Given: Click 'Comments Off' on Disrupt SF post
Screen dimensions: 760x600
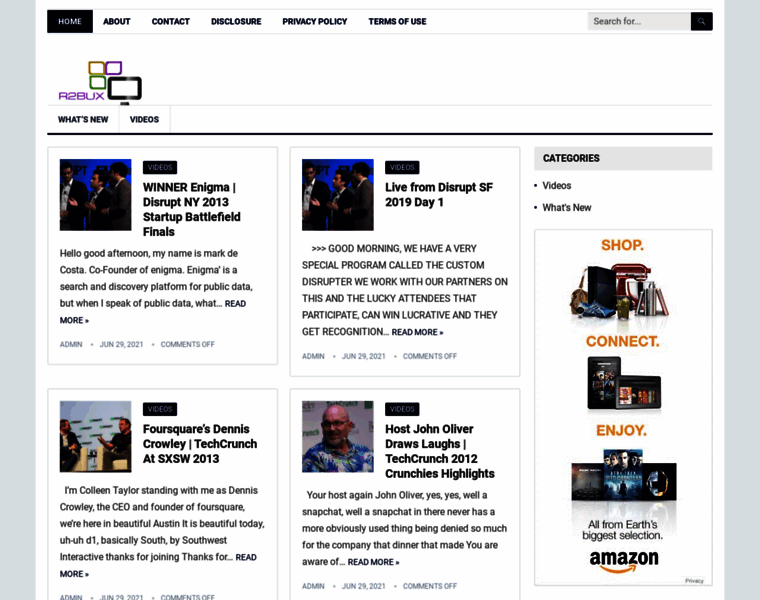Looking at the screenshot, I should (430, 356).
